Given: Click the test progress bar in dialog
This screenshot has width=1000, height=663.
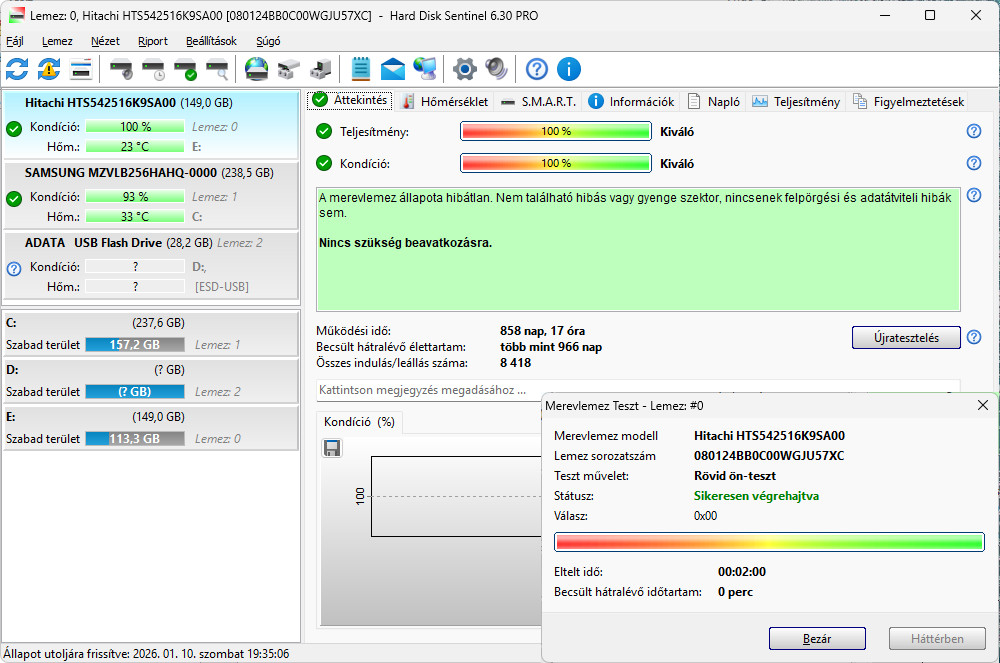Looking at the screenshot, I should coord(769,541).
